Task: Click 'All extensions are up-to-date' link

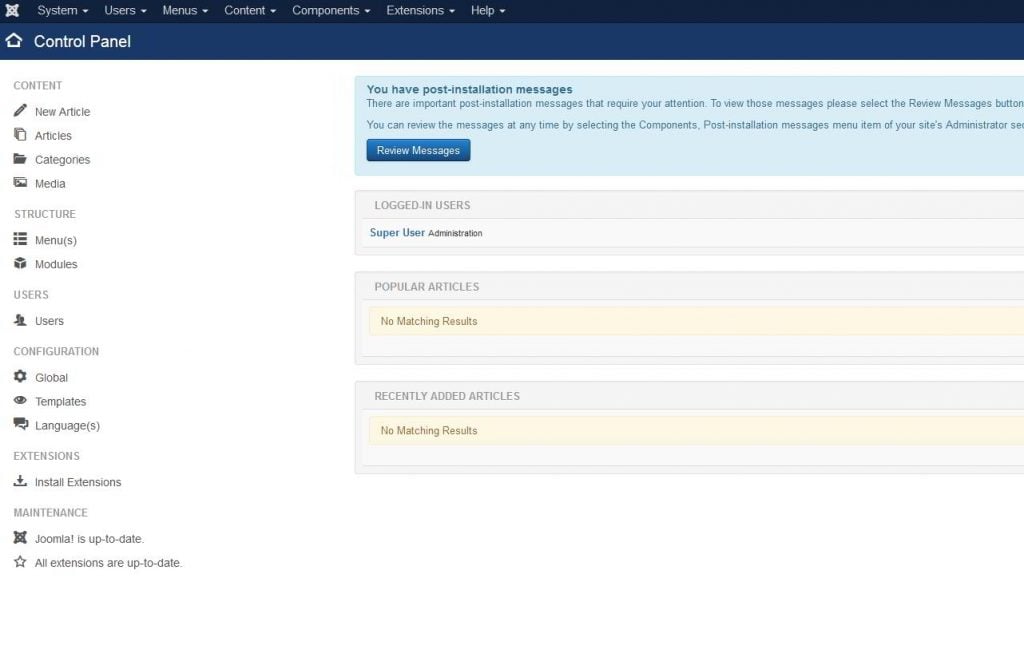Action: (108, 563)
